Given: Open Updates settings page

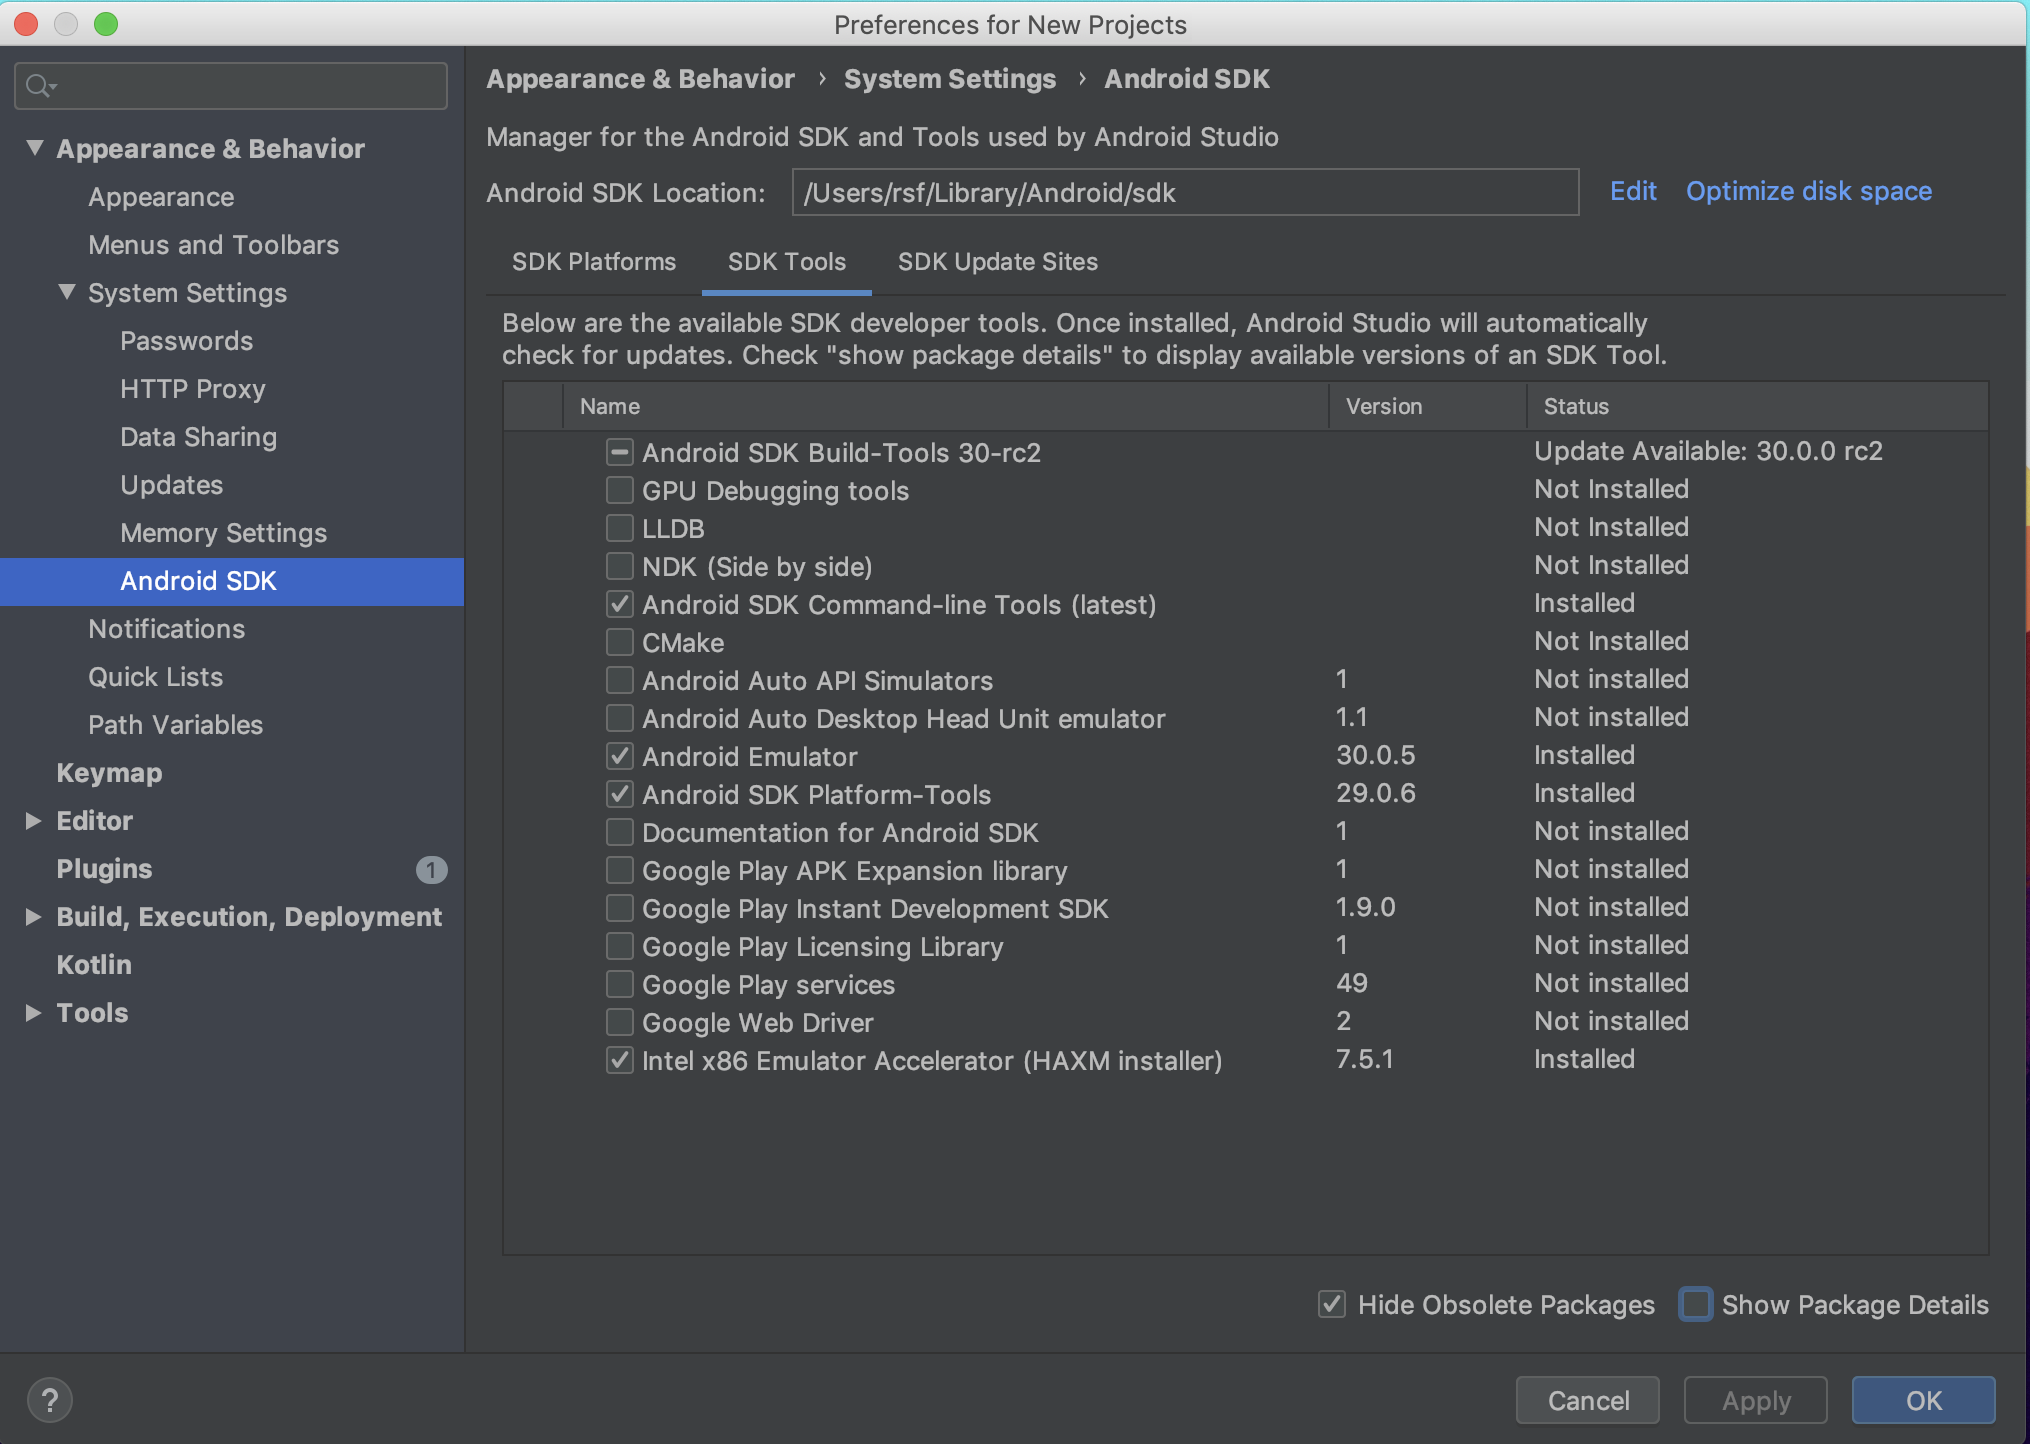Looking at the screenshot, I should tap(232, 485).
